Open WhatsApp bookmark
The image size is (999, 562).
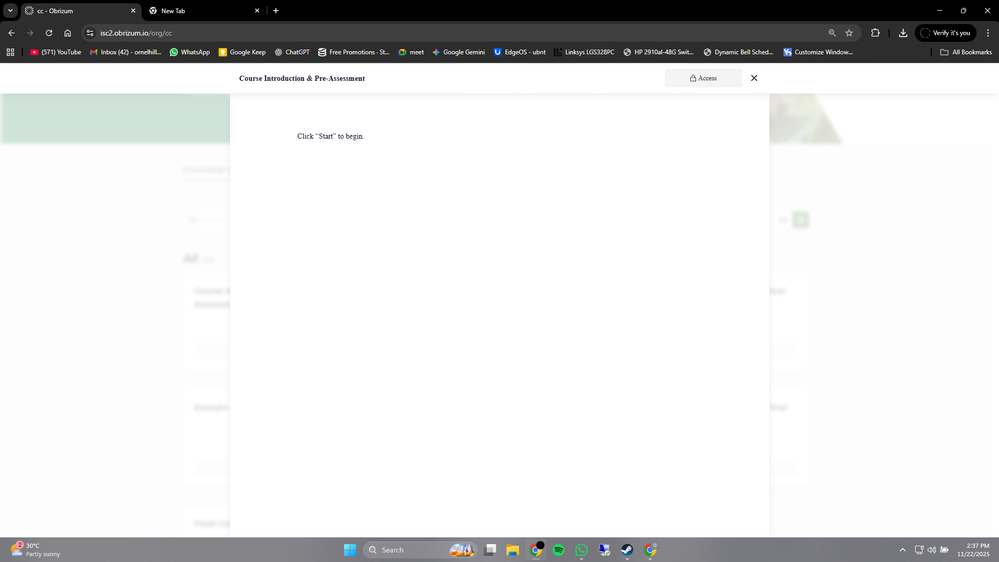[189, 52]
